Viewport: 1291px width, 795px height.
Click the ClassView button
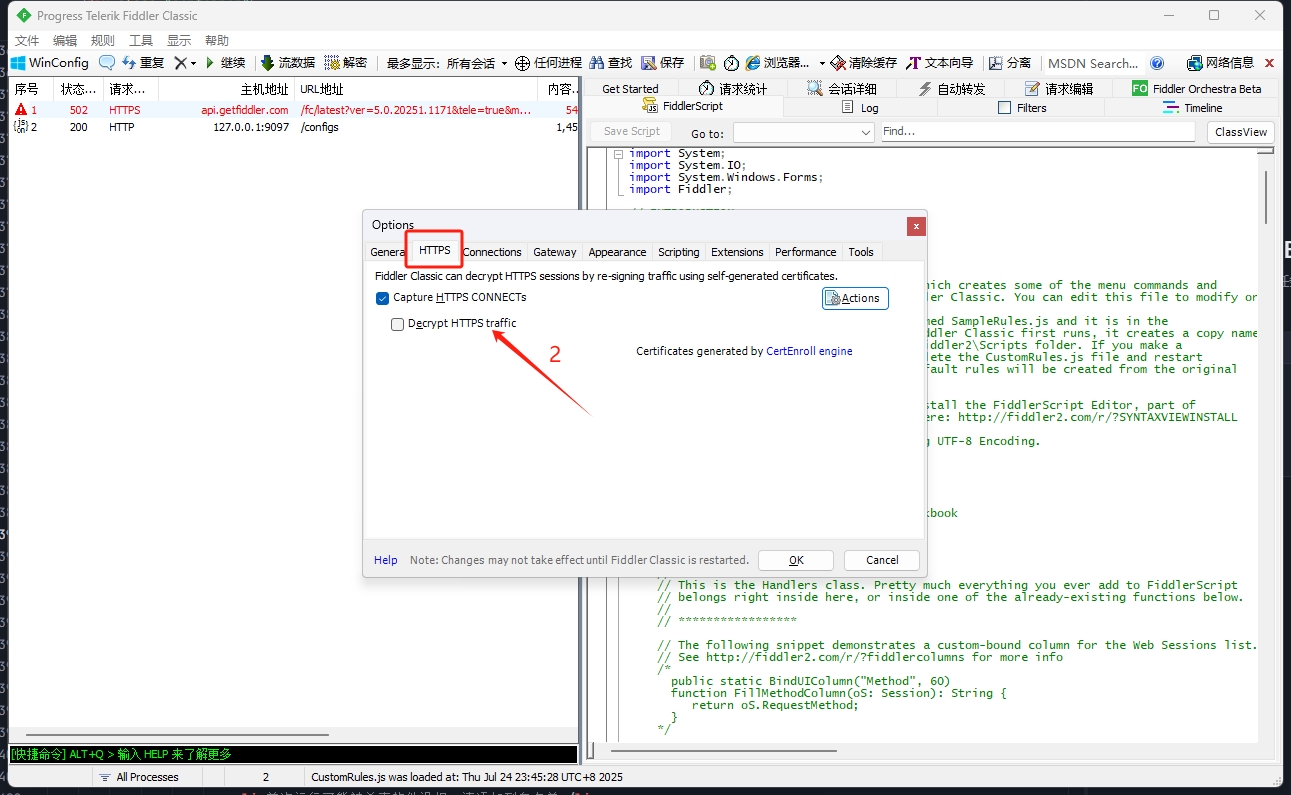tap(1241, 132)
